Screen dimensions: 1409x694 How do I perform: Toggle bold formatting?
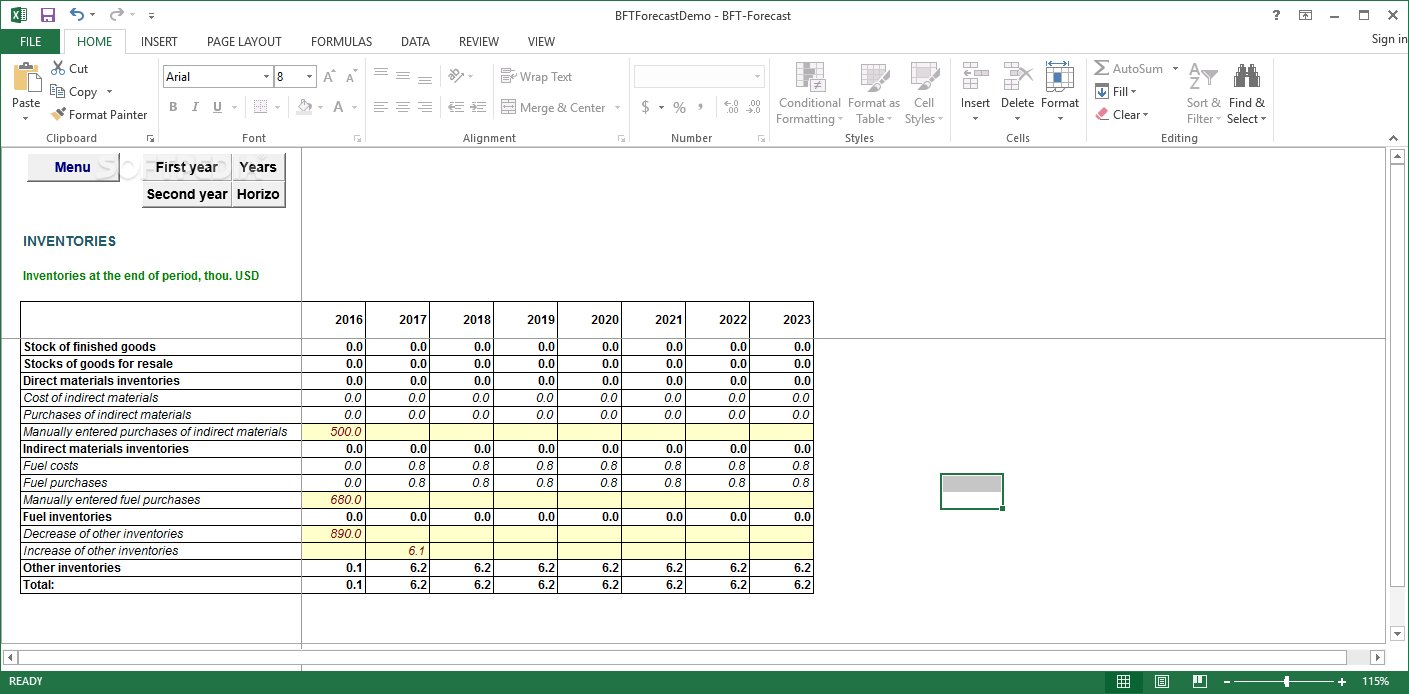(x=173, y=107)
